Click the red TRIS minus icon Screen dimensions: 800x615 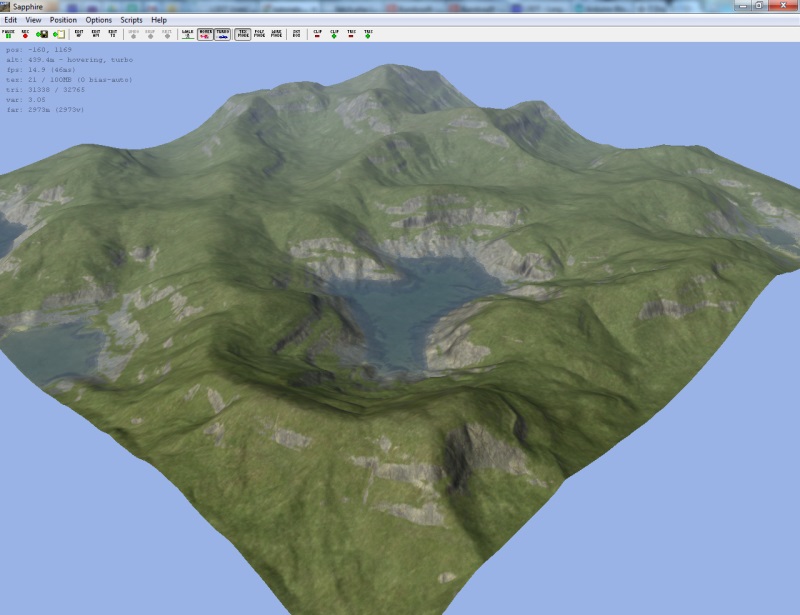pos(351,33)
